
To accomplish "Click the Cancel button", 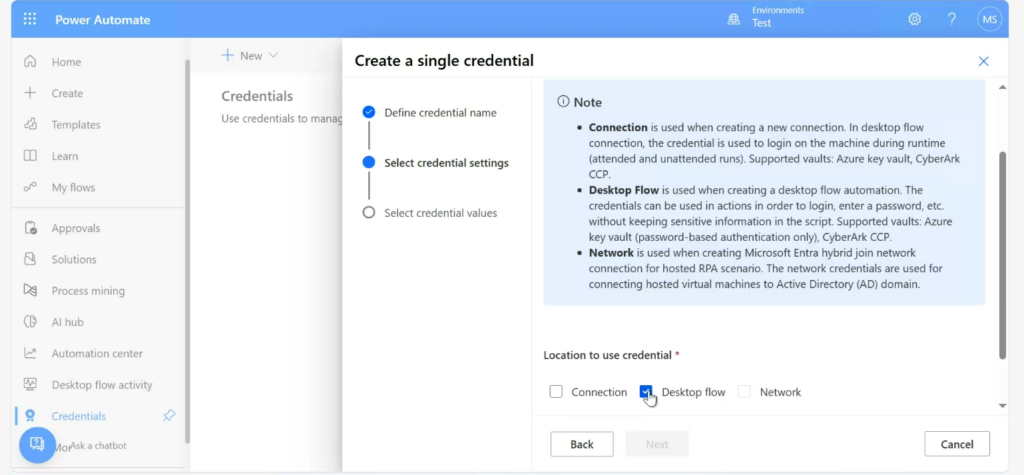I will coord(957,444).
